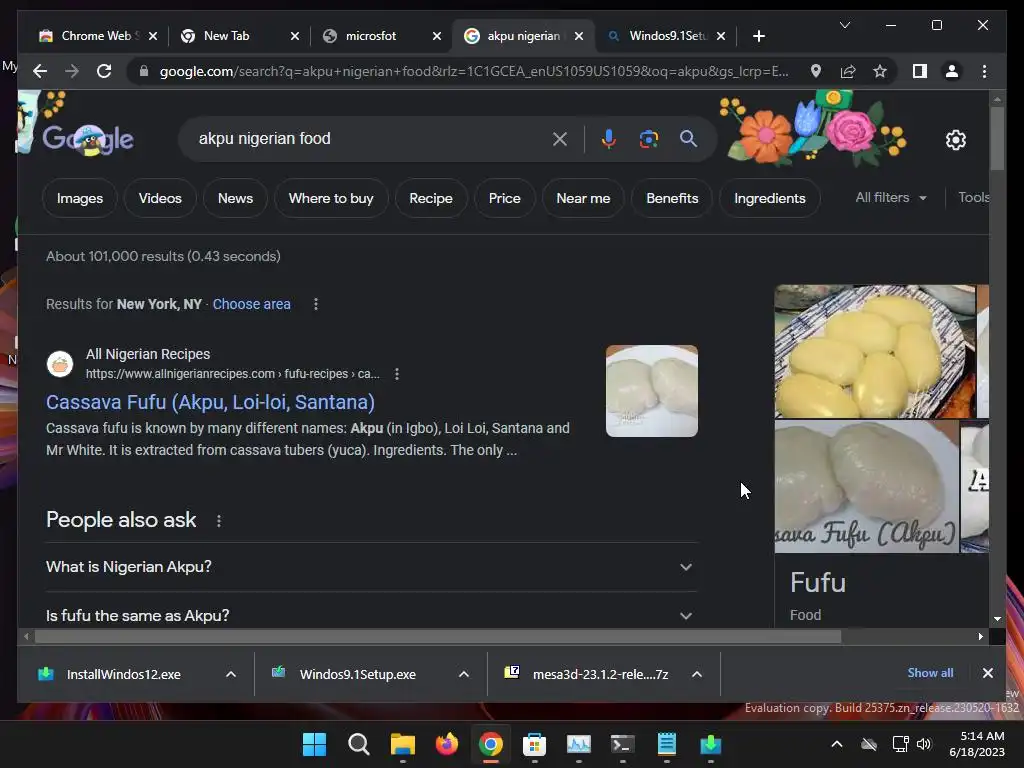
Task: Open location access pin in address bar
Action: pos(816,71)
